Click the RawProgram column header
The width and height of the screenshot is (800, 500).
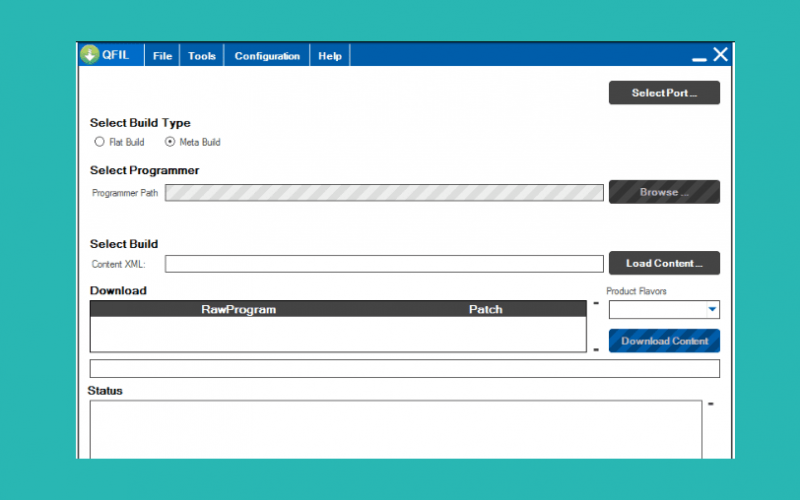238,309
